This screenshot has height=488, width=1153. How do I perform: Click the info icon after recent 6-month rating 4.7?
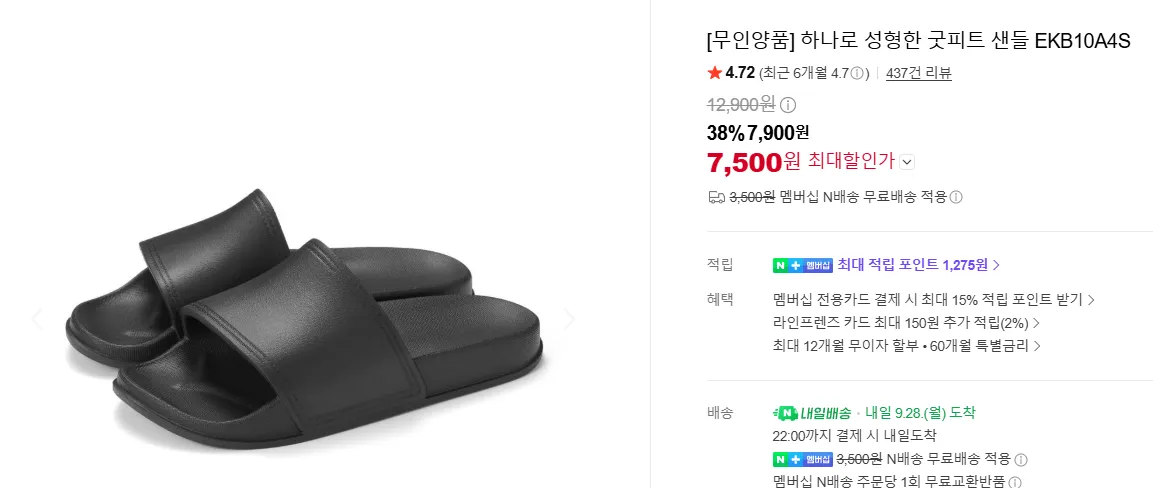[857, 73]
